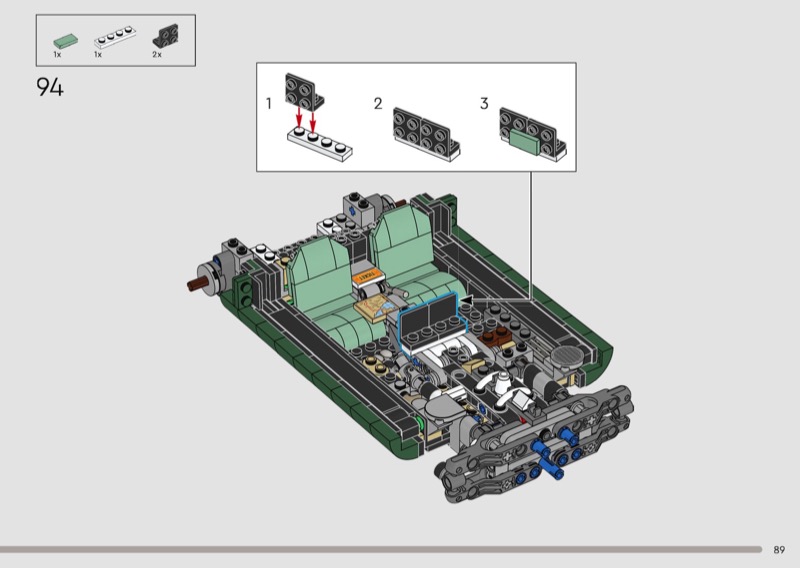800x568 pixels.
Task: Click sub-step number 1 label
Action: 269,104
